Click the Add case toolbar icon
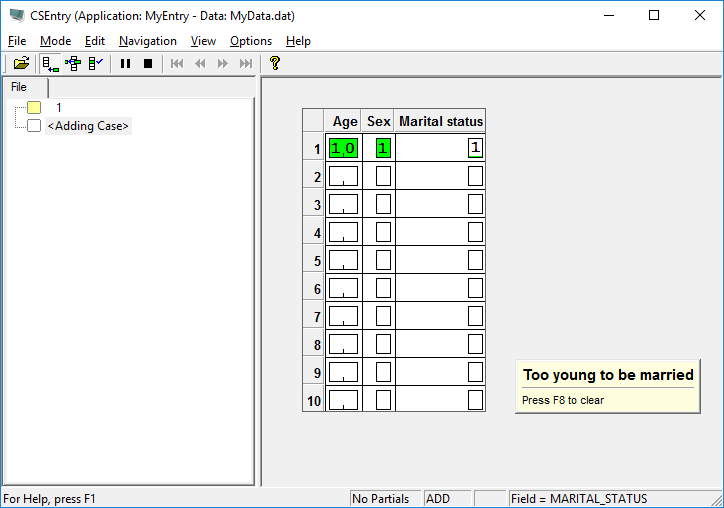The height and width of the screenshot is (508, 724). tap(49, 63)
